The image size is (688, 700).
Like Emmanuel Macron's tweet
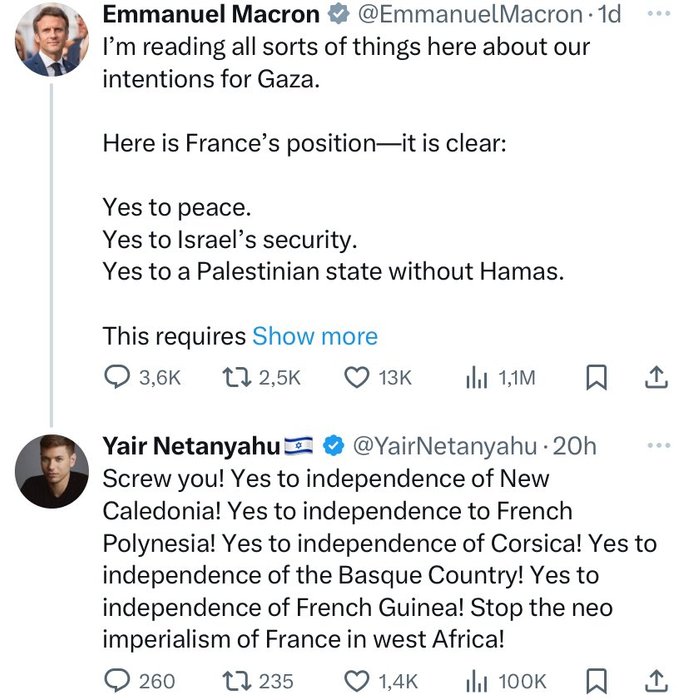click(357, 377)
